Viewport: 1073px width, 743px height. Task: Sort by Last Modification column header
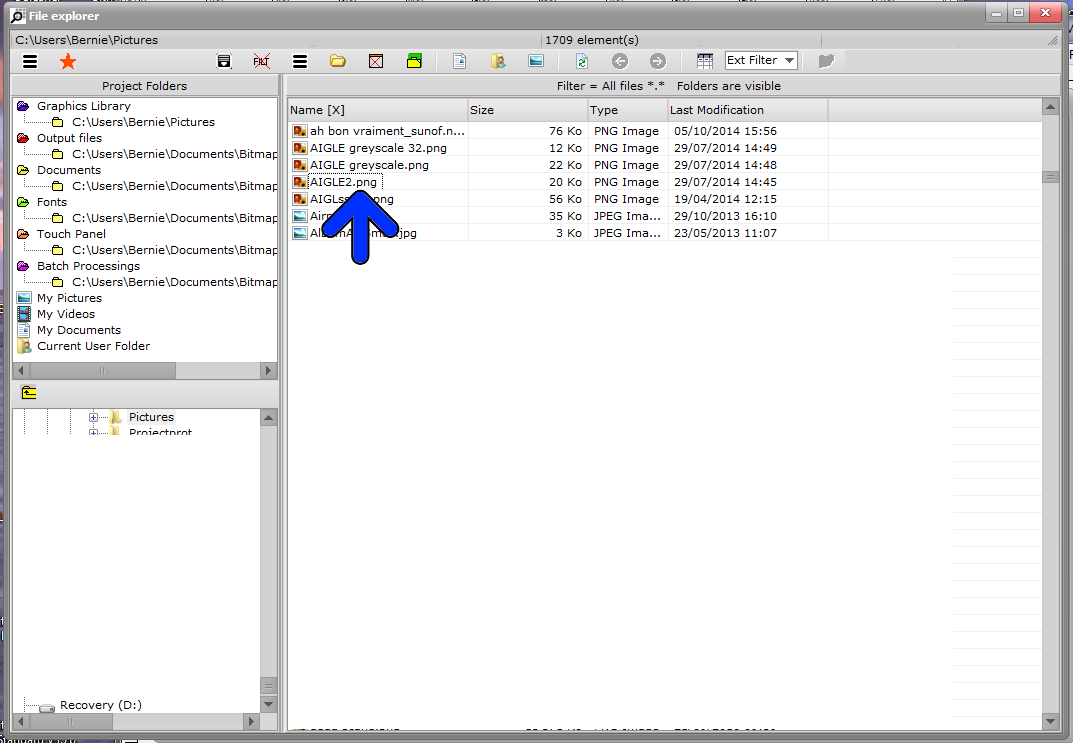pyautogui.click(x=747, y=110)
